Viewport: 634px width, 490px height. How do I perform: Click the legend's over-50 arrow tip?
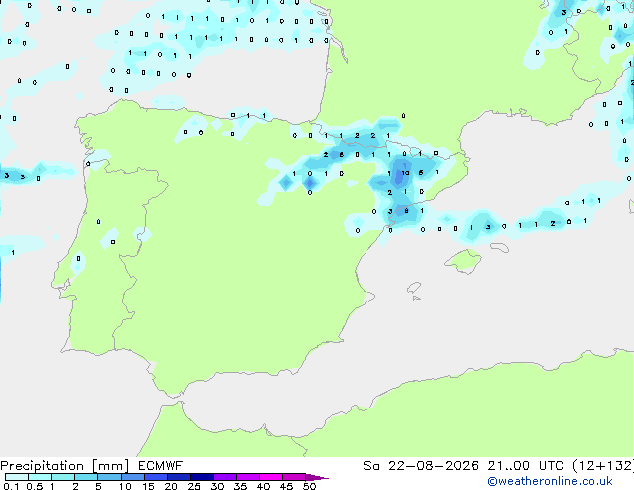tap(317, 477)
